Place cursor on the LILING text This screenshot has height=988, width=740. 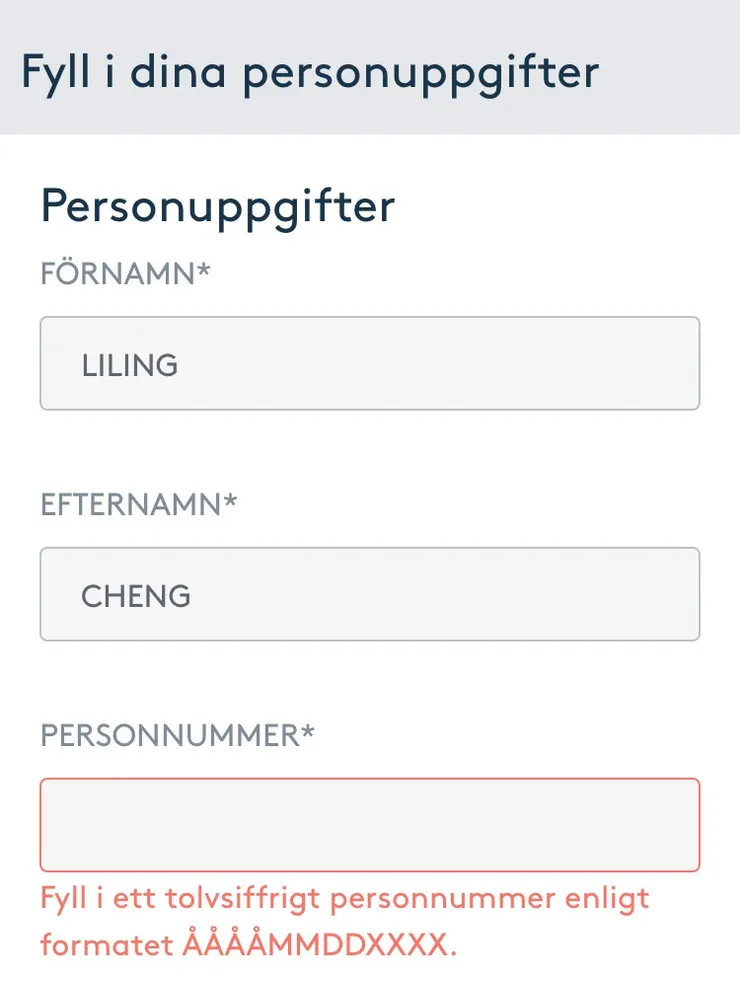[130, 365]
